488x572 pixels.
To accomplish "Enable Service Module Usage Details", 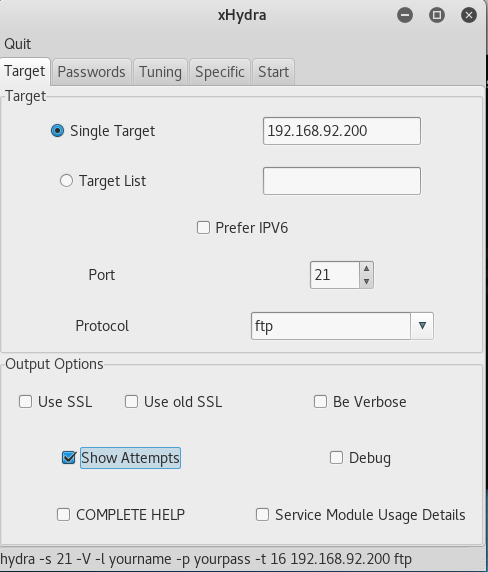I will [263, 515].
